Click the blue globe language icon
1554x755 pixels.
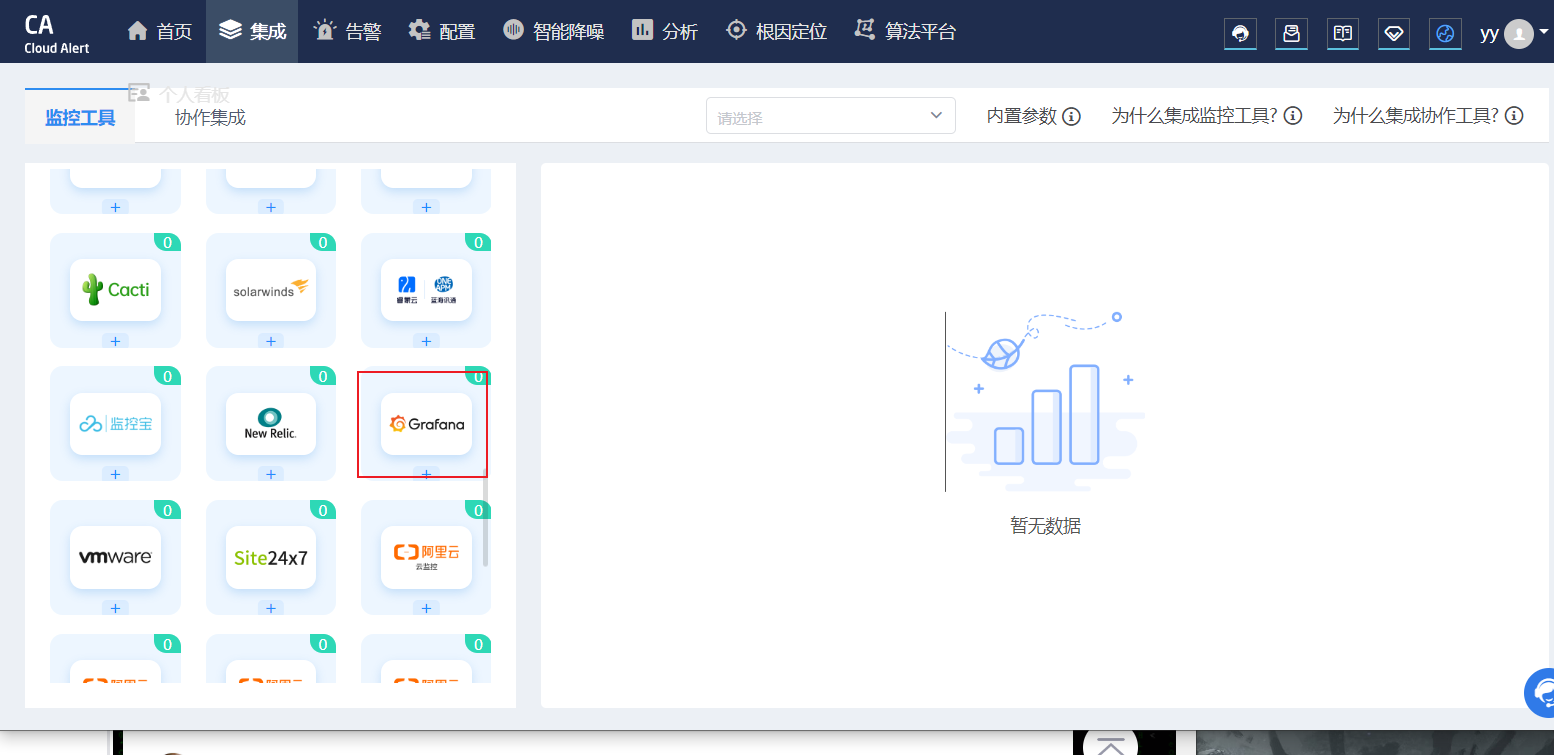tap(1445, 34)
